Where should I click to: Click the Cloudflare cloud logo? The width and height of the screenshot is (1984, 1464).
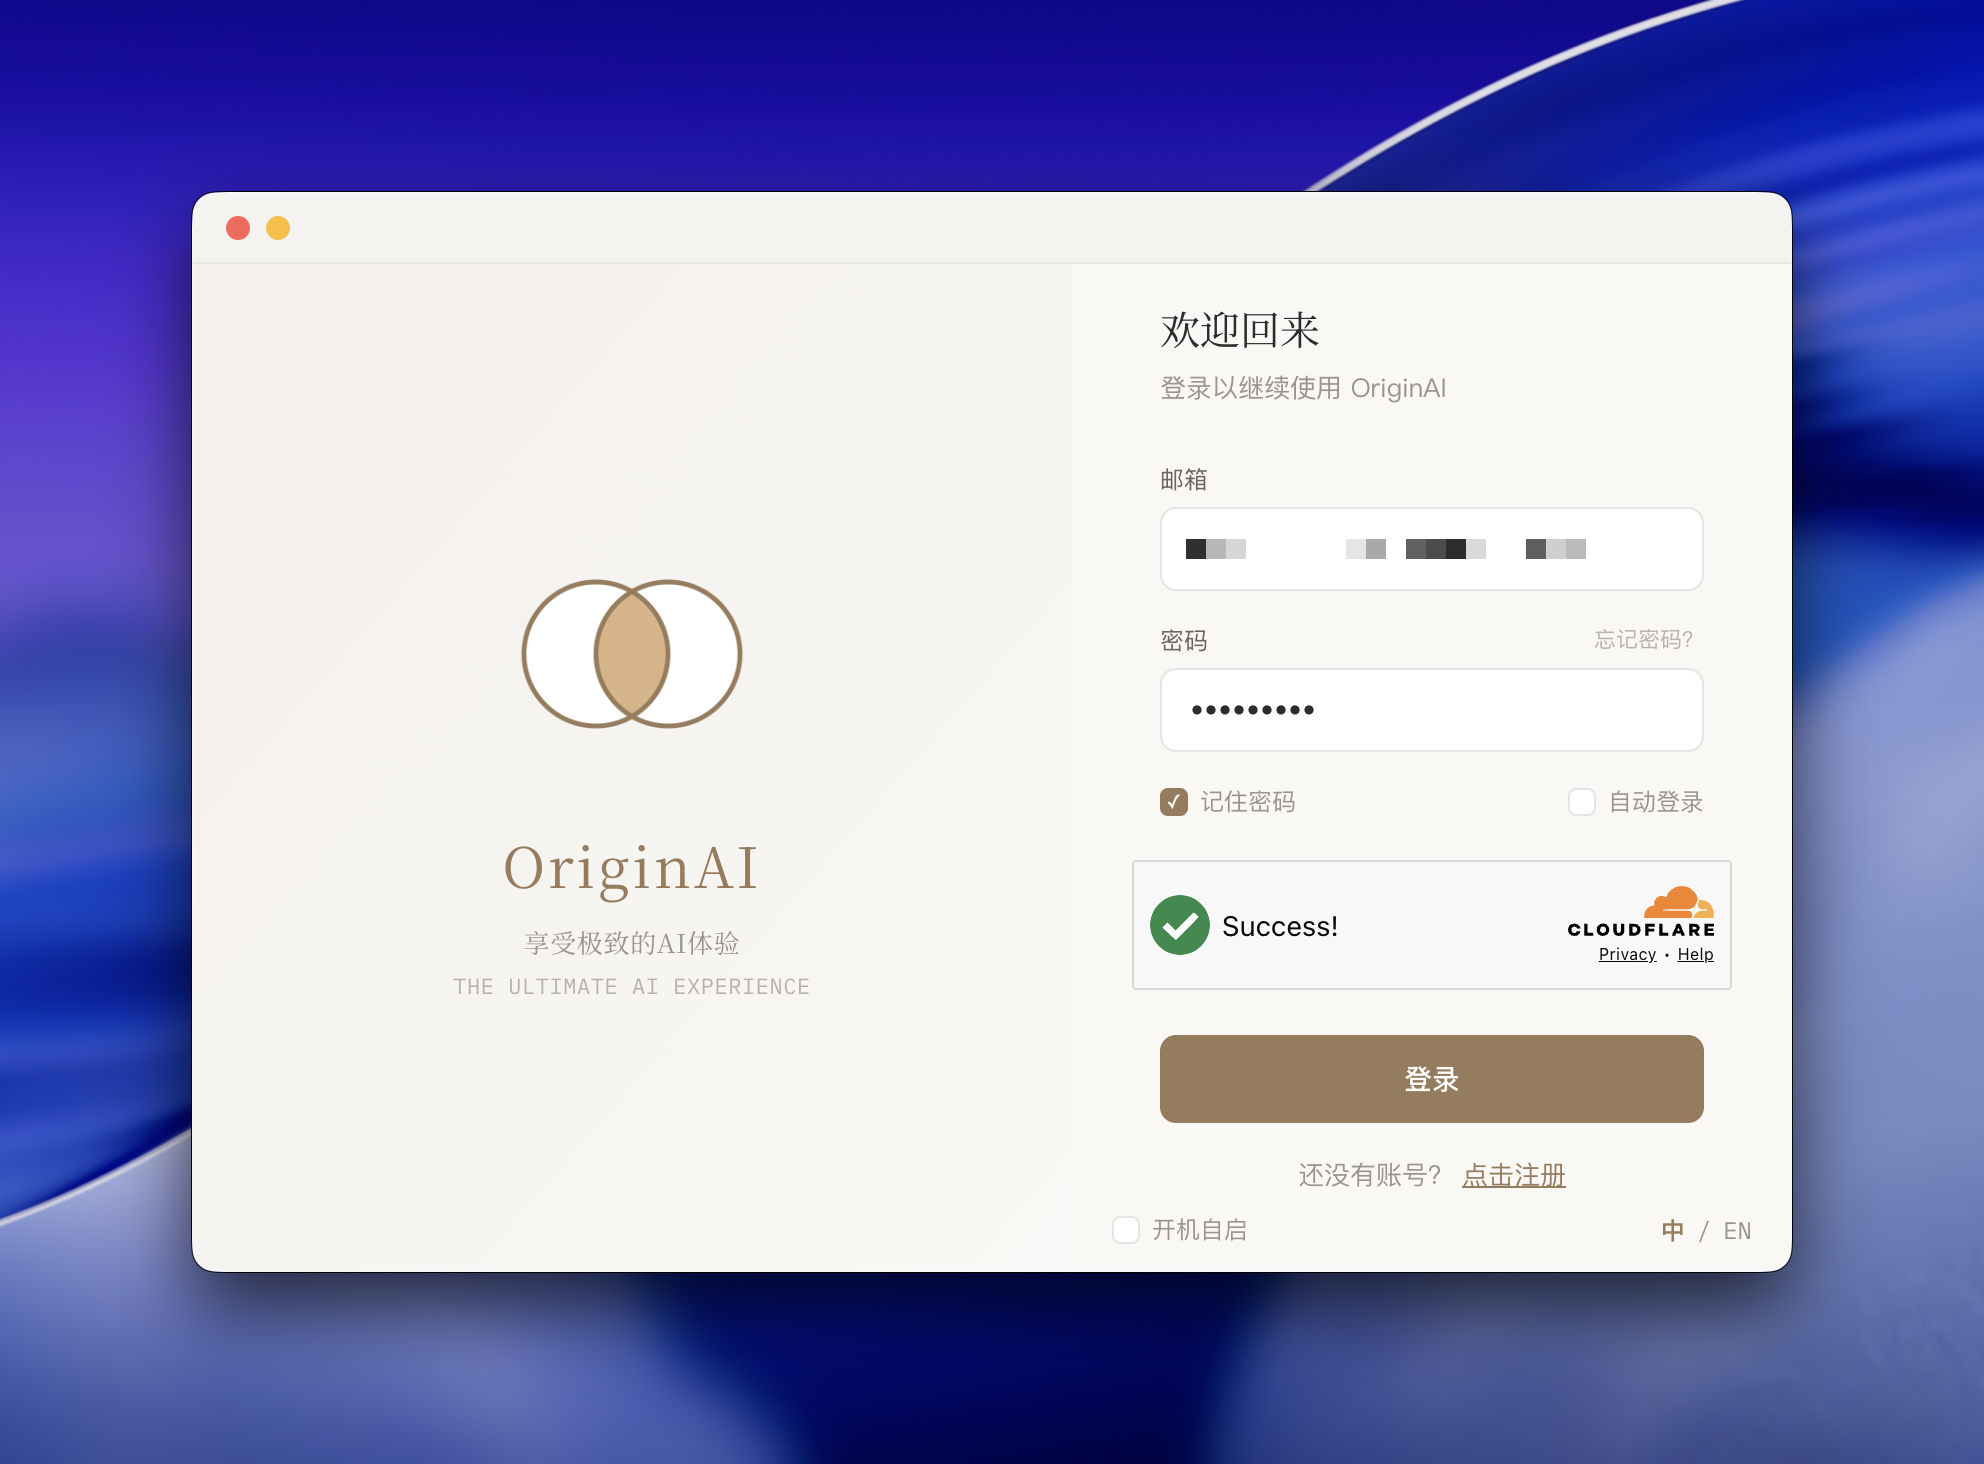click(x=1679, y=902)
